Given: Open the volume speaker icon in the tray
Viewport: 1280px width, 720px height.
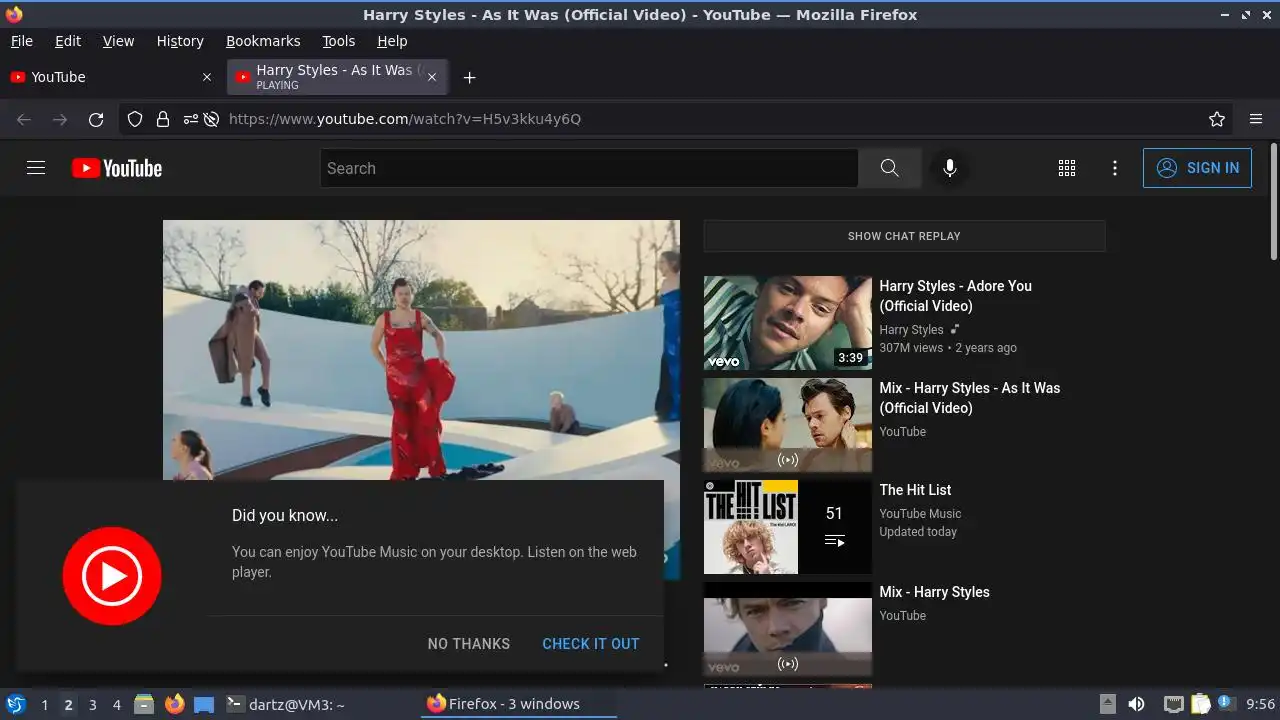Looking at the screenshot, I should (x=1136, y=704).
